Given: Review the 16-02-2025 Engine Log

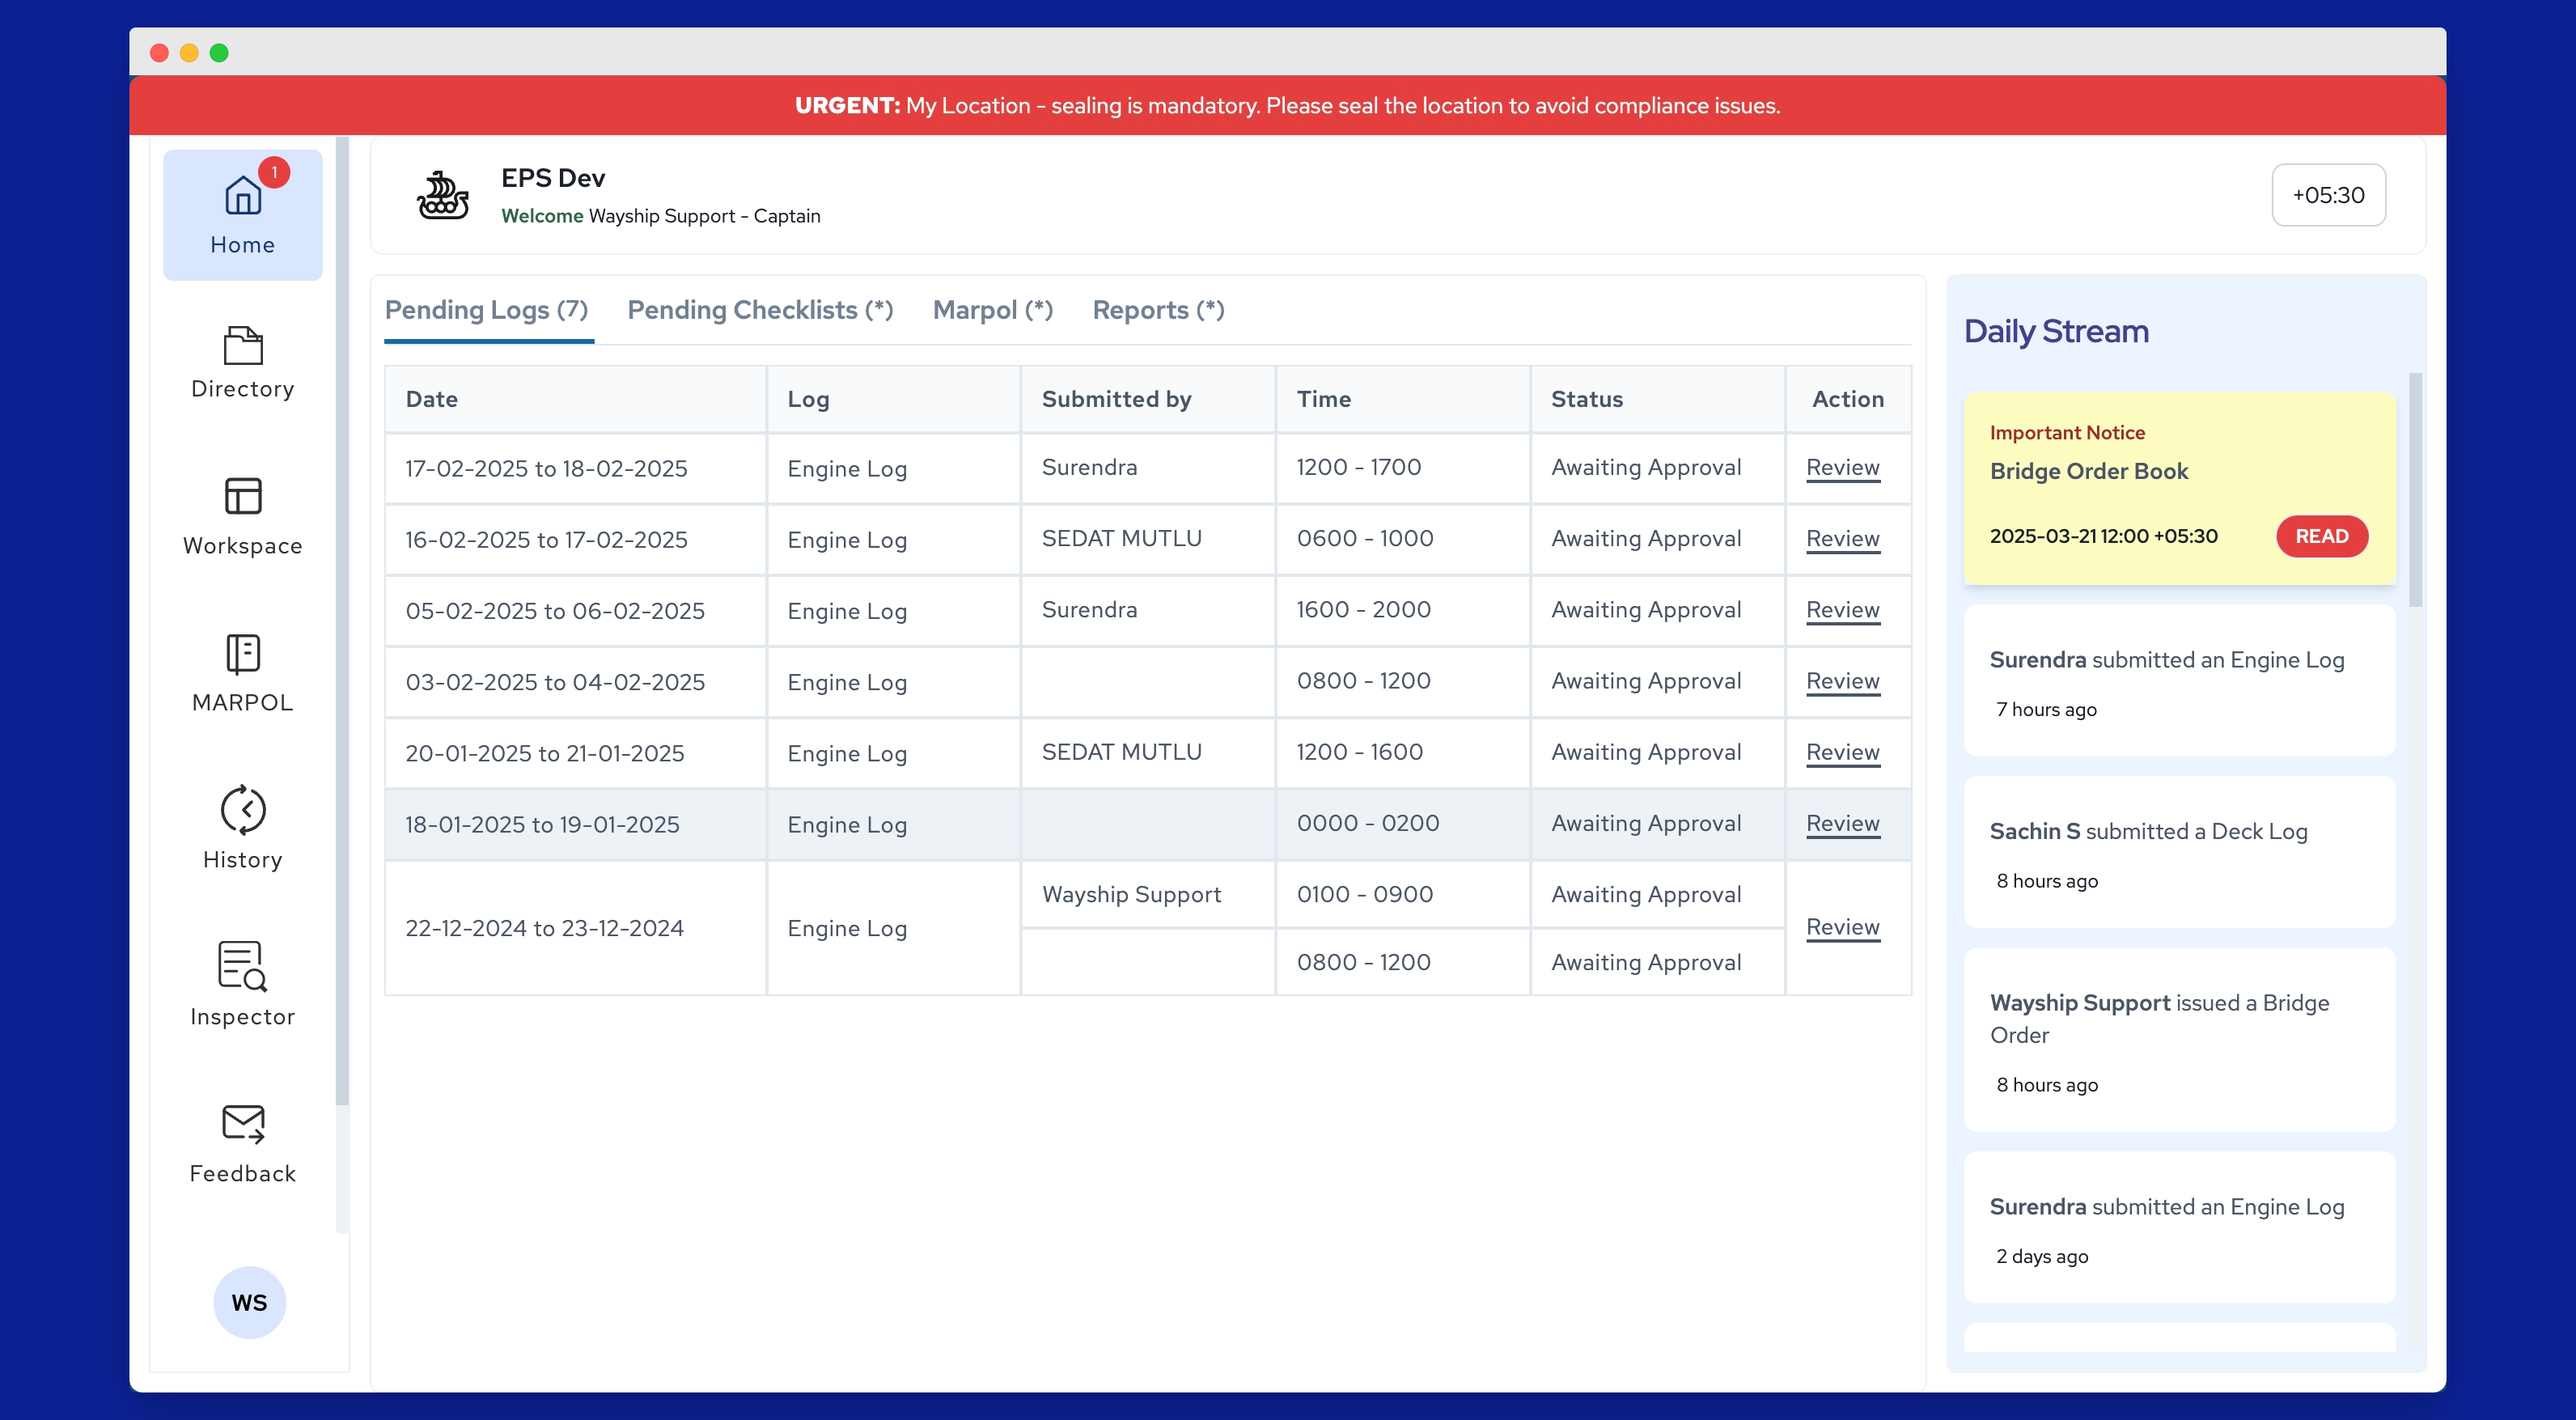Looking at the screenshot, I should point(1842,538).
